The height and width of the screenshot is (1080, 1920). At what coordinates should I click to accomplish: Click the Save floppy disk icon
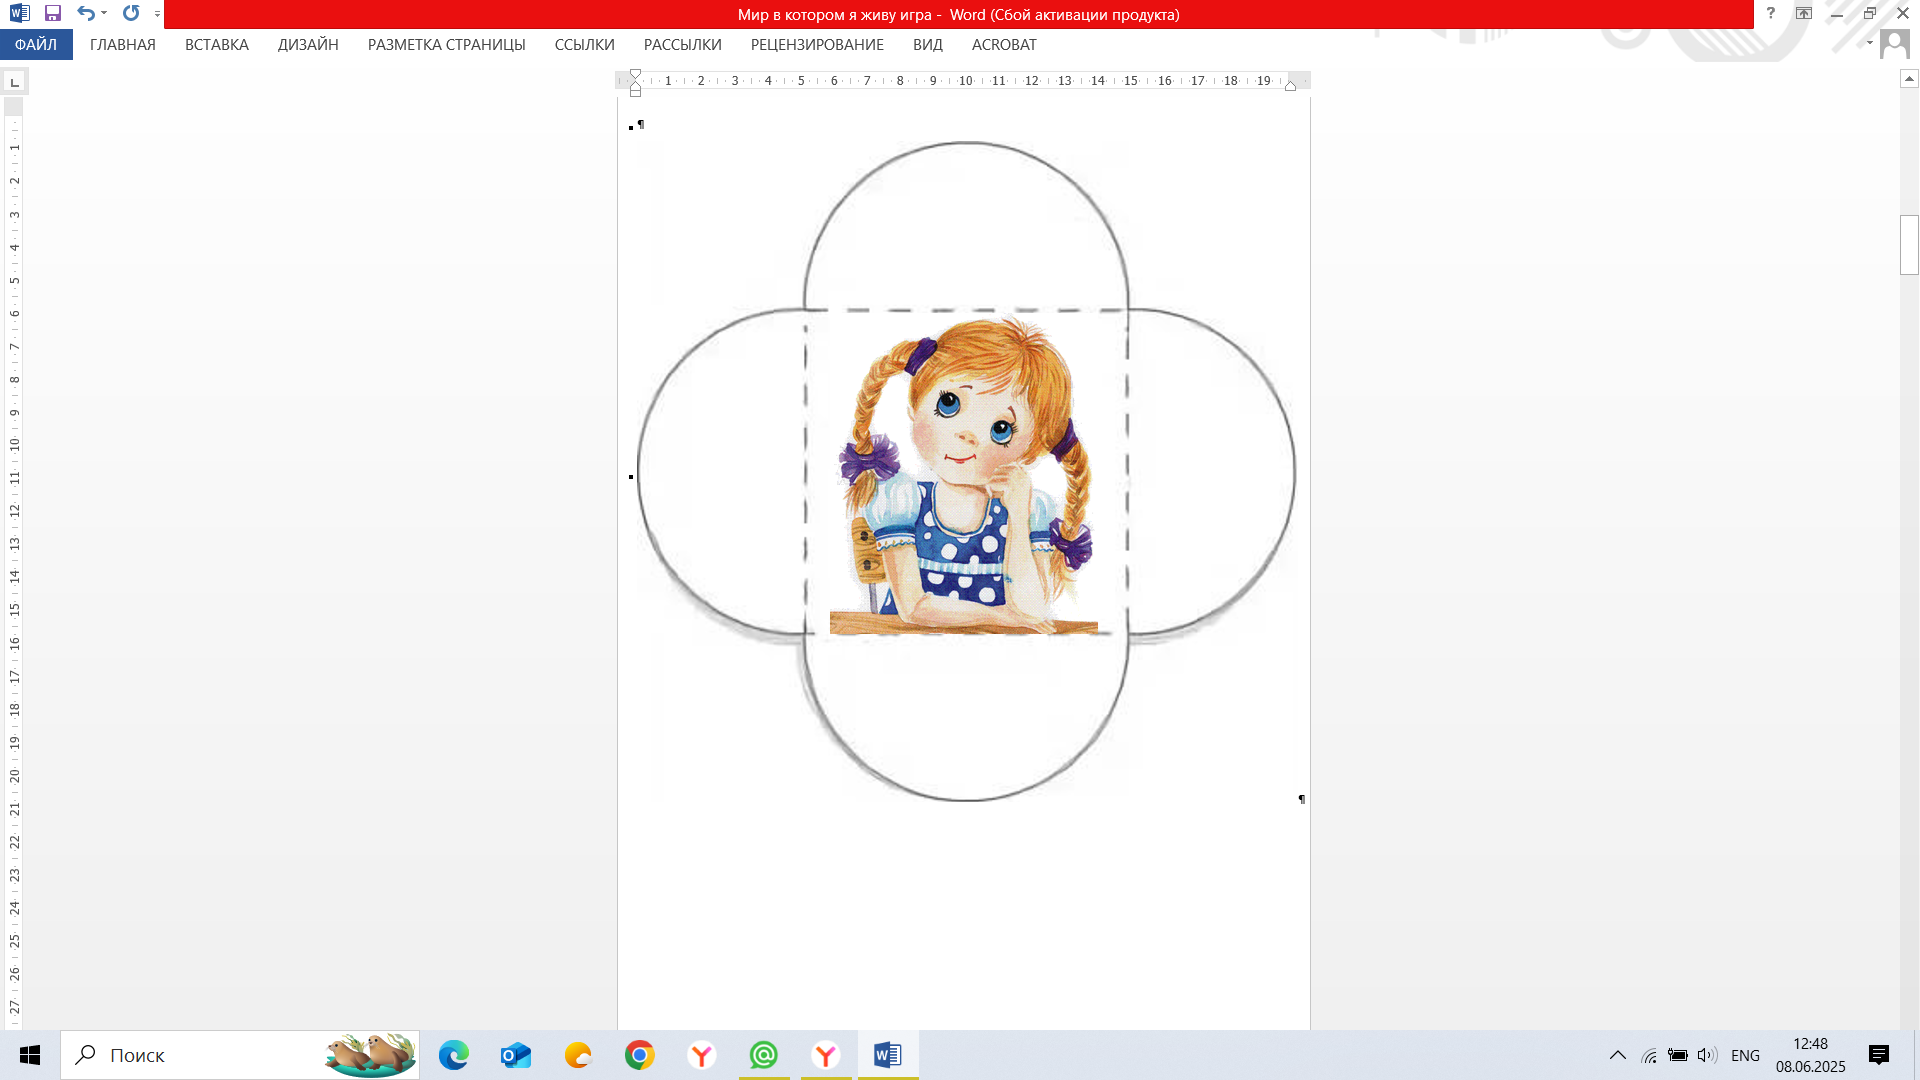tap(53, 14)
